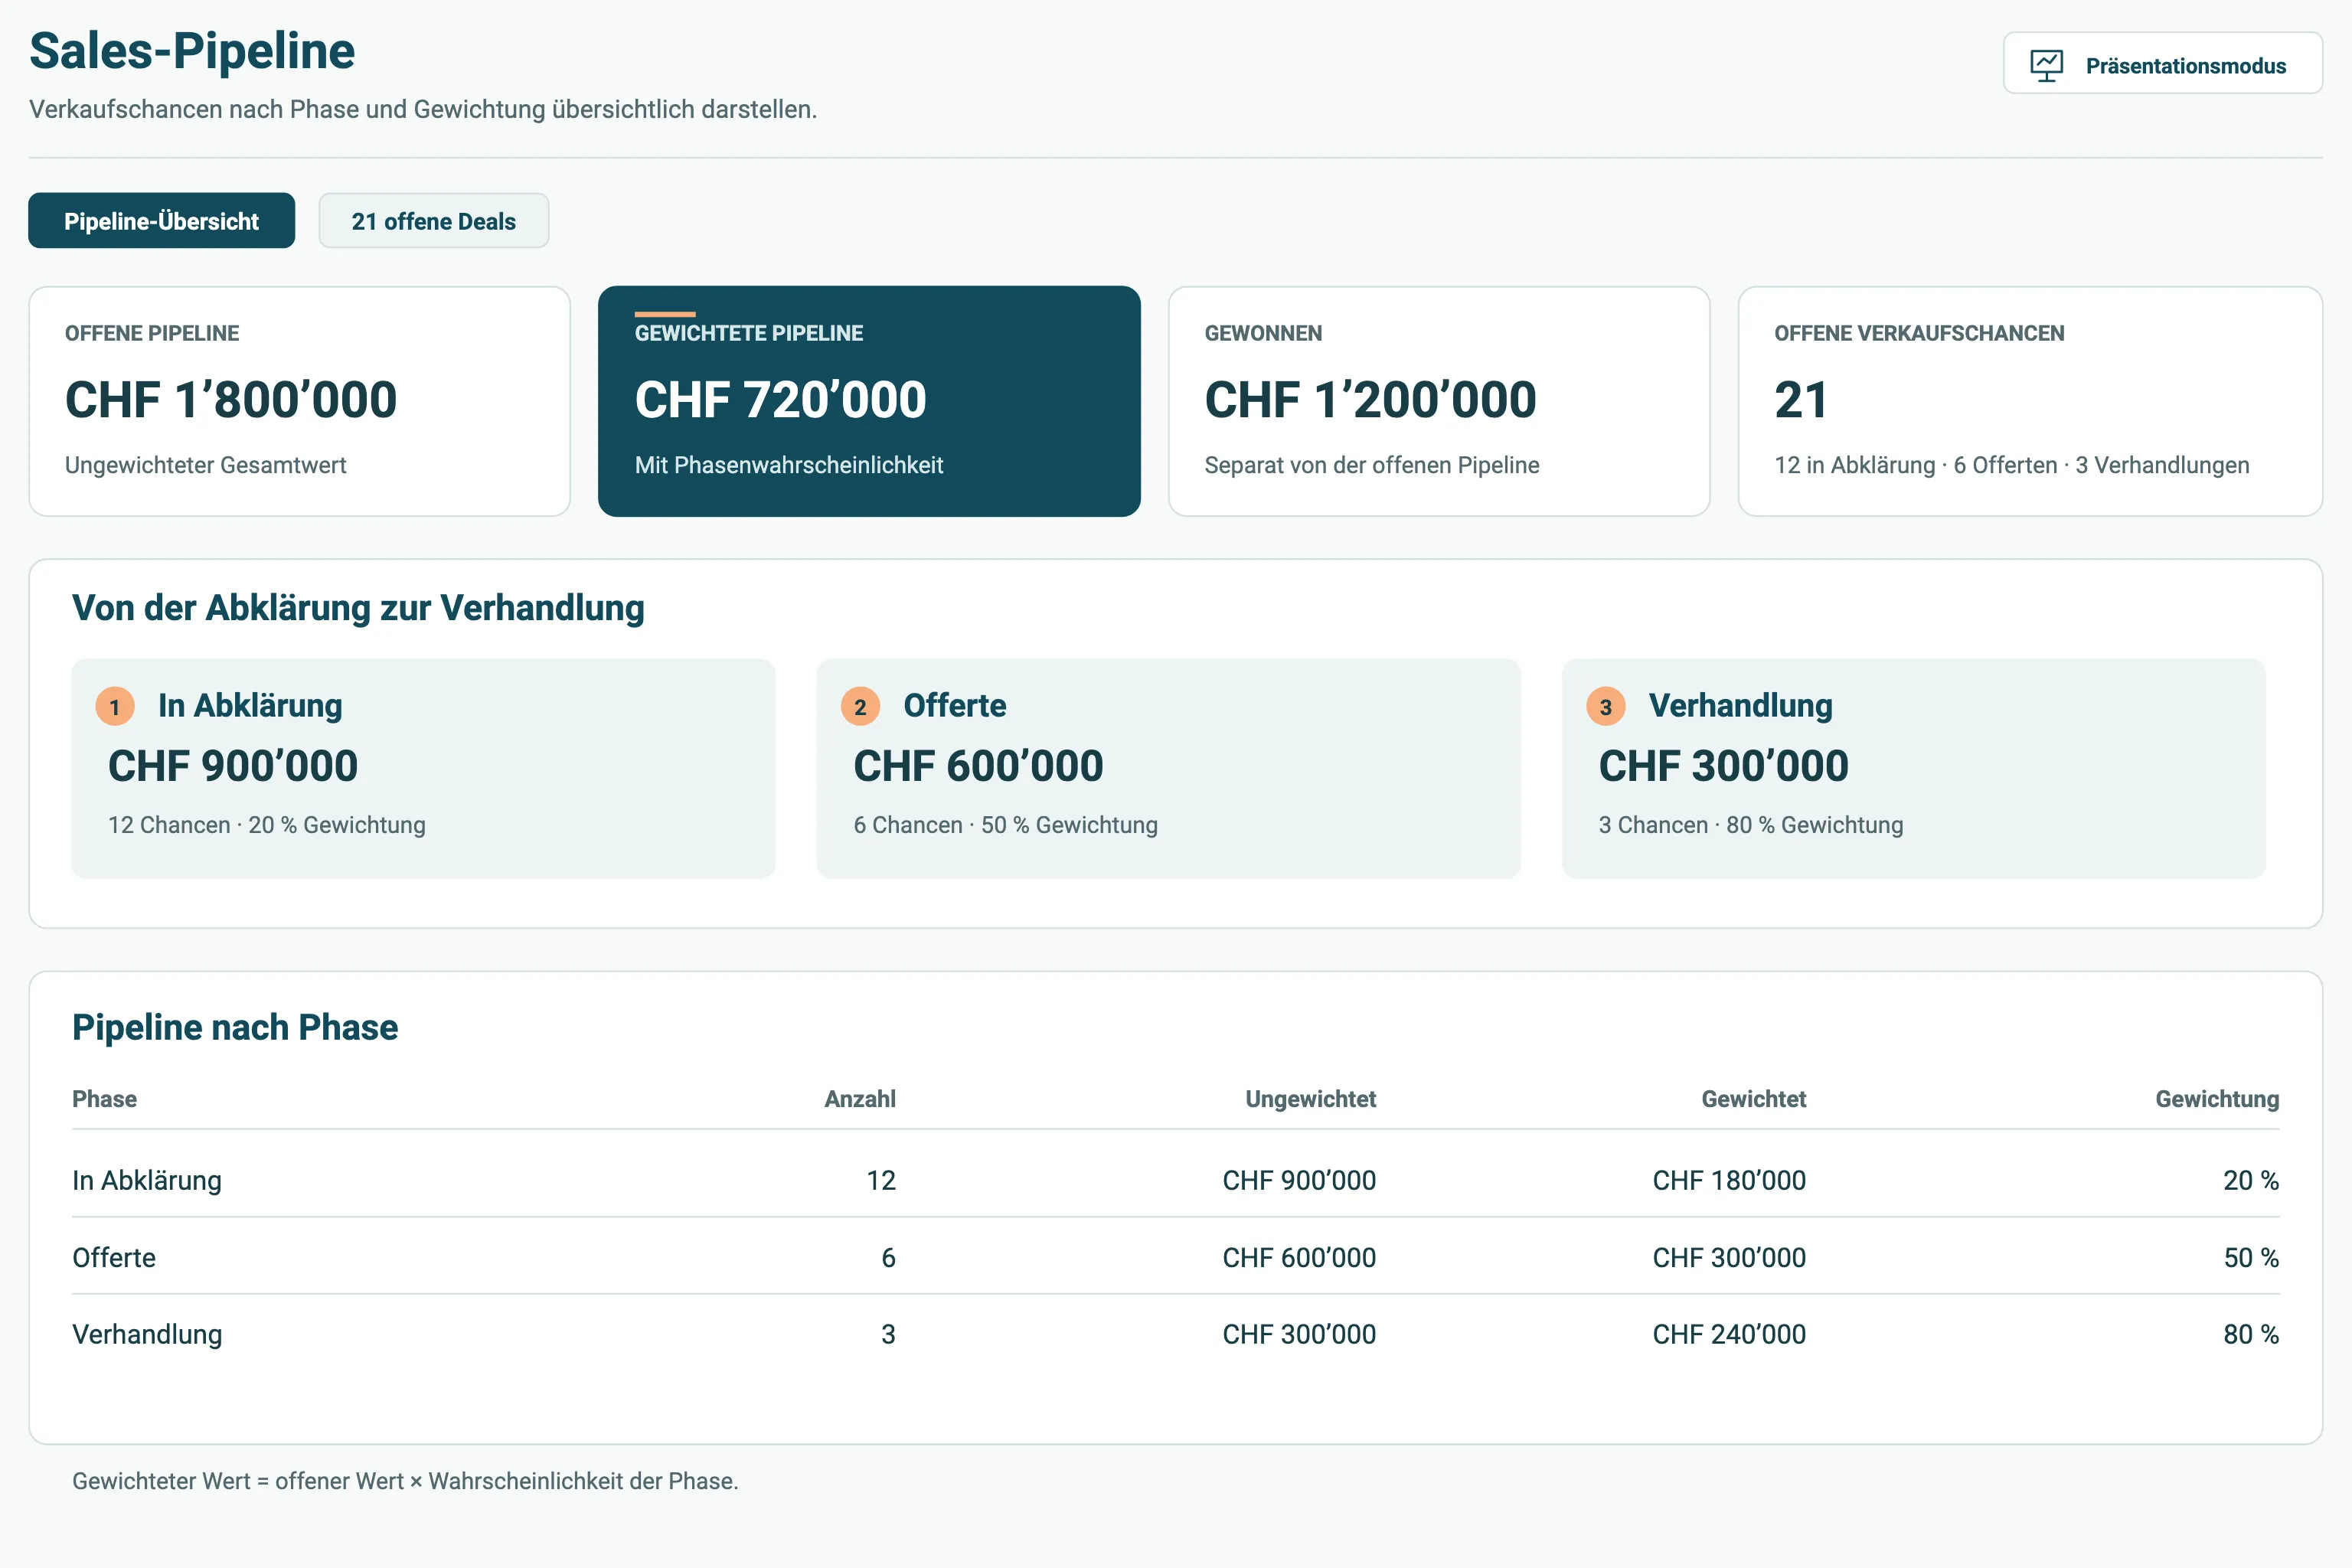Open the Offene Verkaufschancen 21 card

(2030, 401)
